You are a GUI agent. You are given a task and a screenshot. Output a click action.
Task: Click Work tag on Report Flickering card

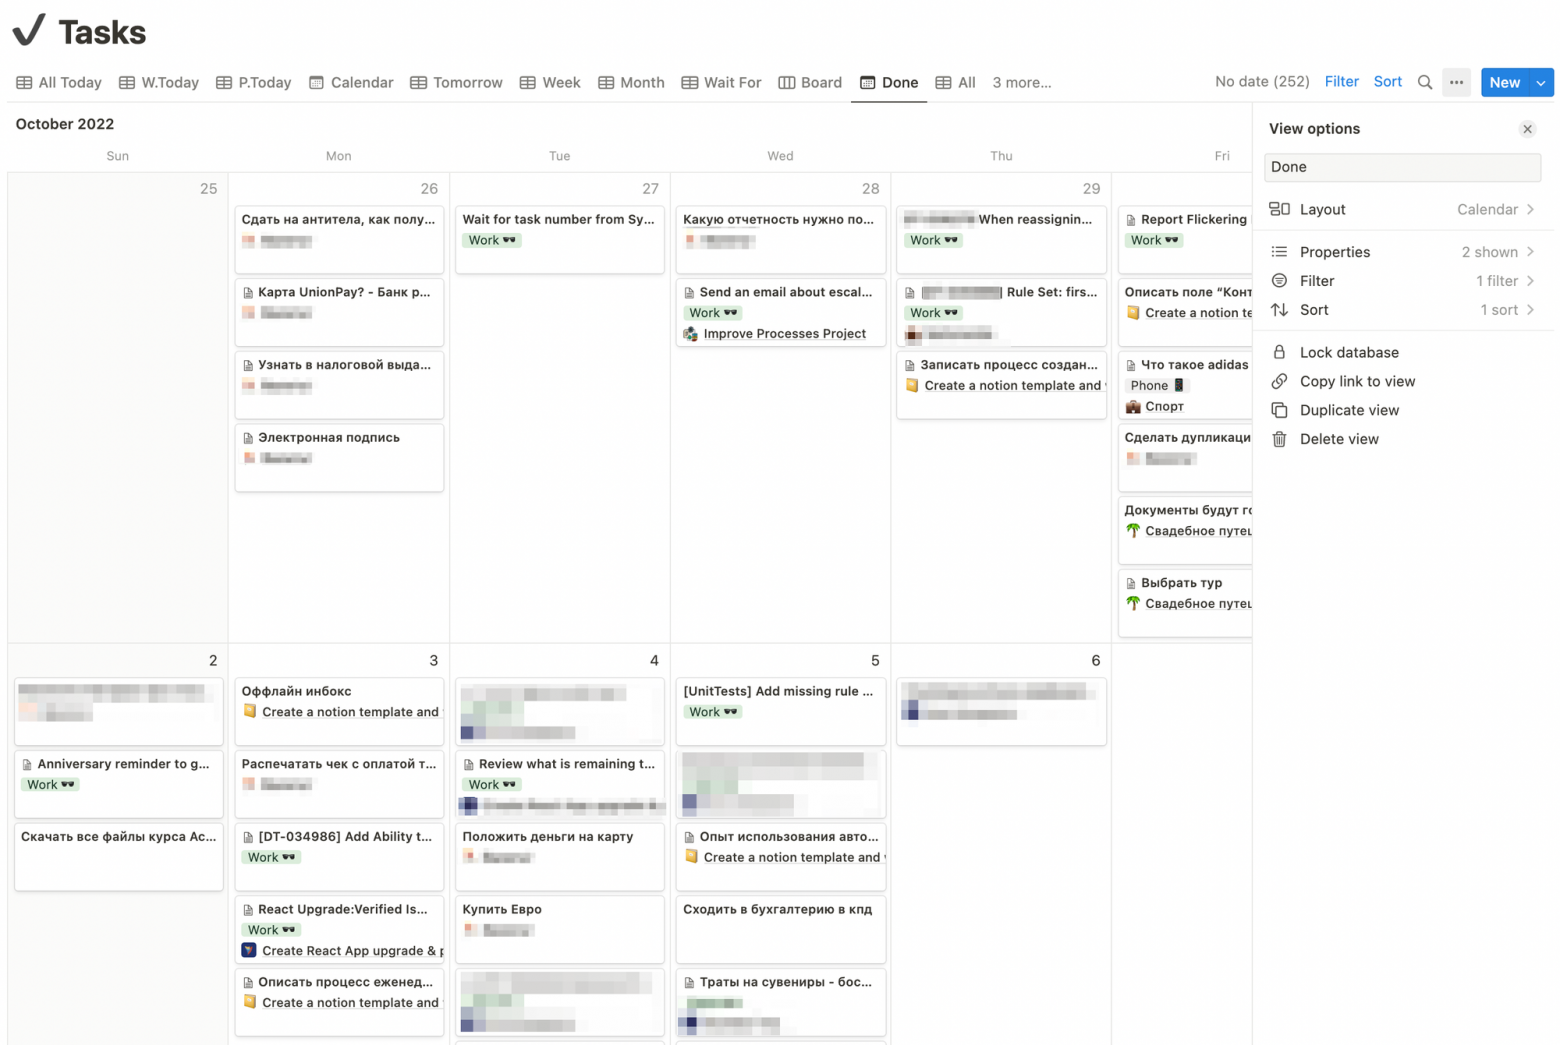pyautogui.click(x=1154, y=240)
